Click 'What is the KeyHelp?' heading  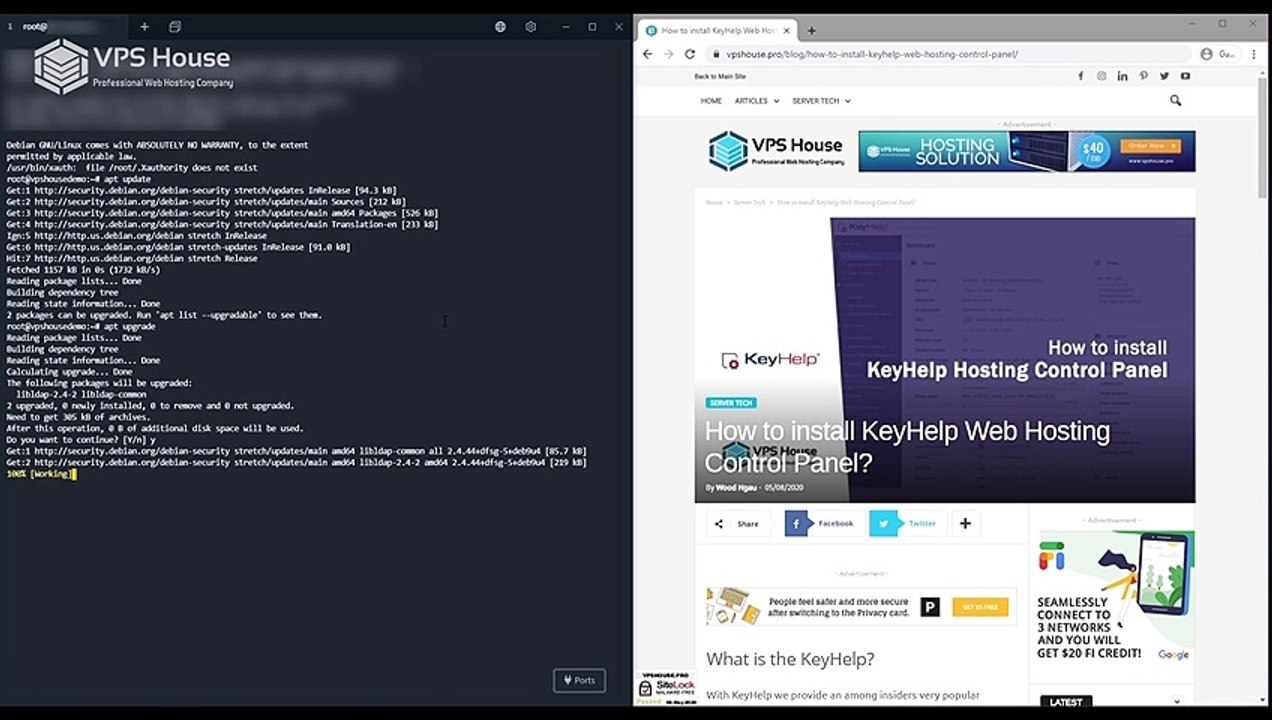tap(790, 659)
